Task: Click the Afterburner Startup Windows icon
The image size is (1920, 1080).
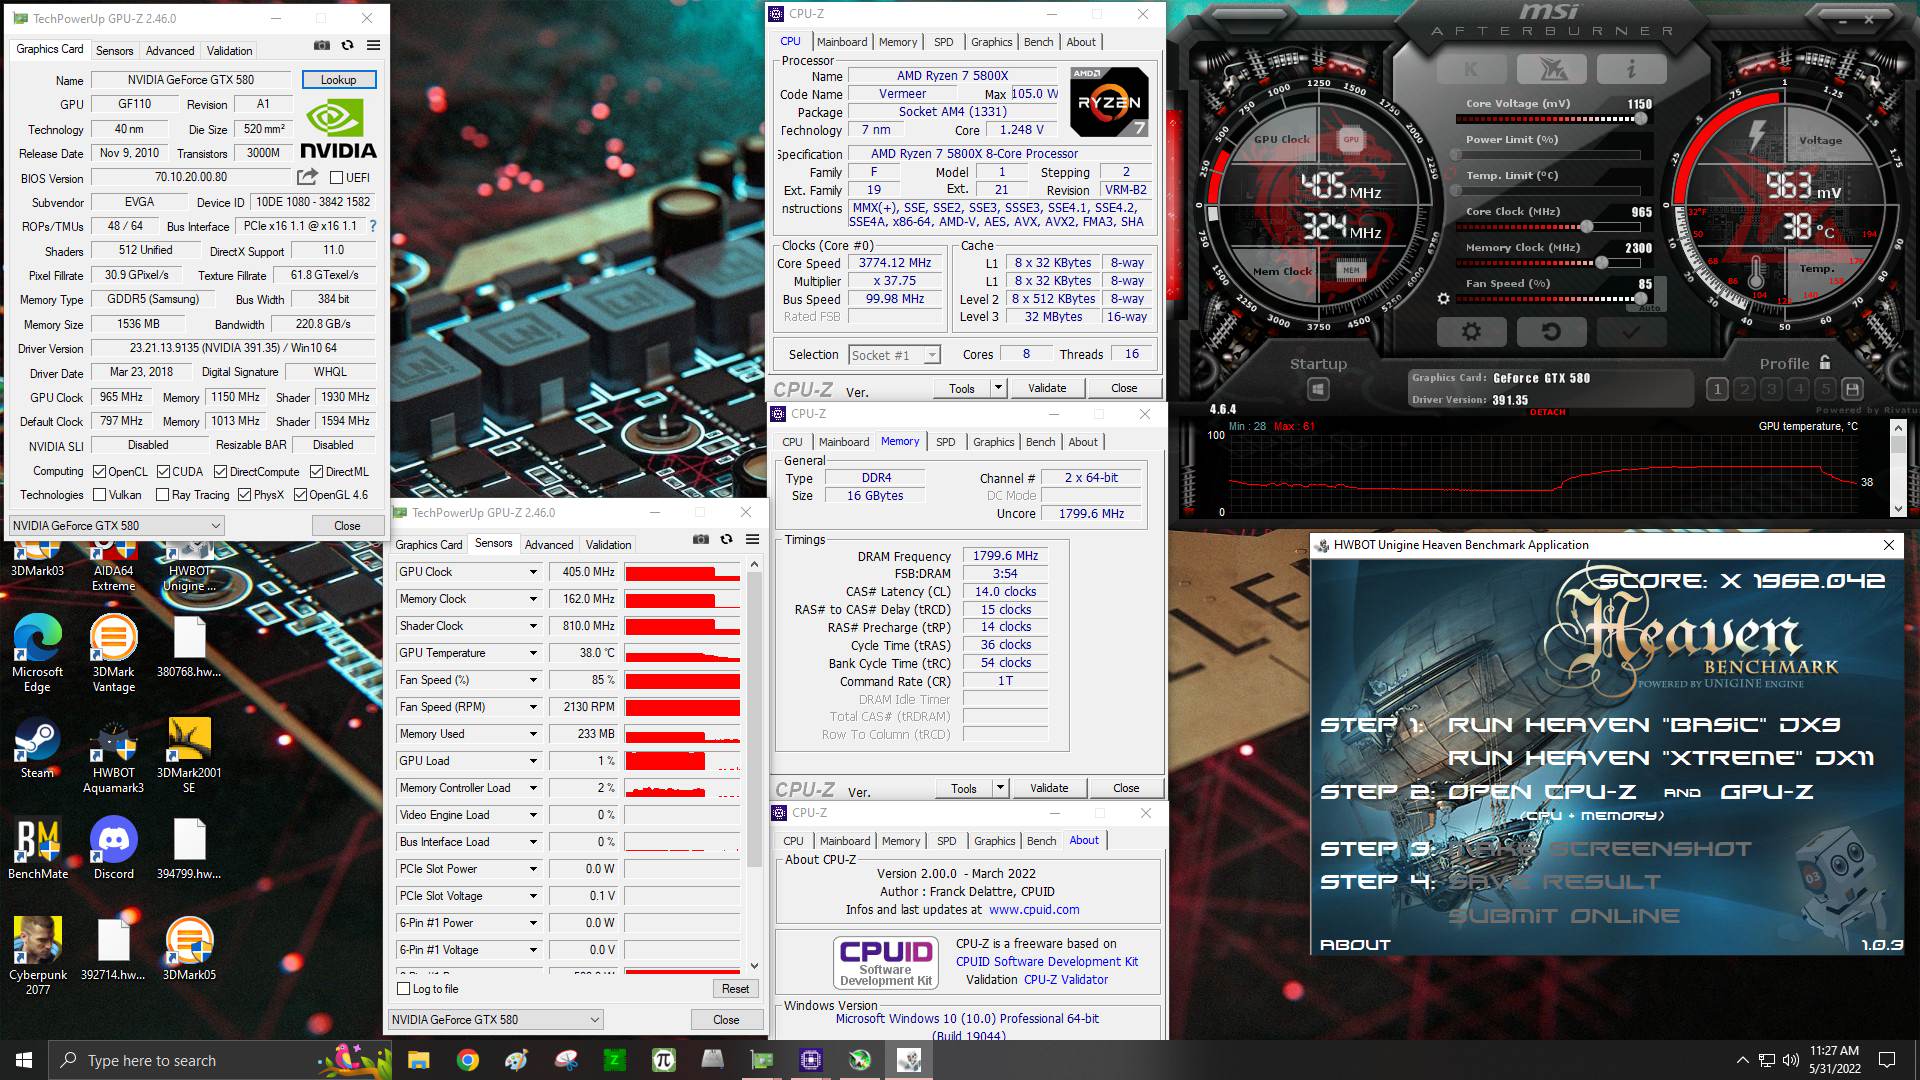Action: [1318, 389]
